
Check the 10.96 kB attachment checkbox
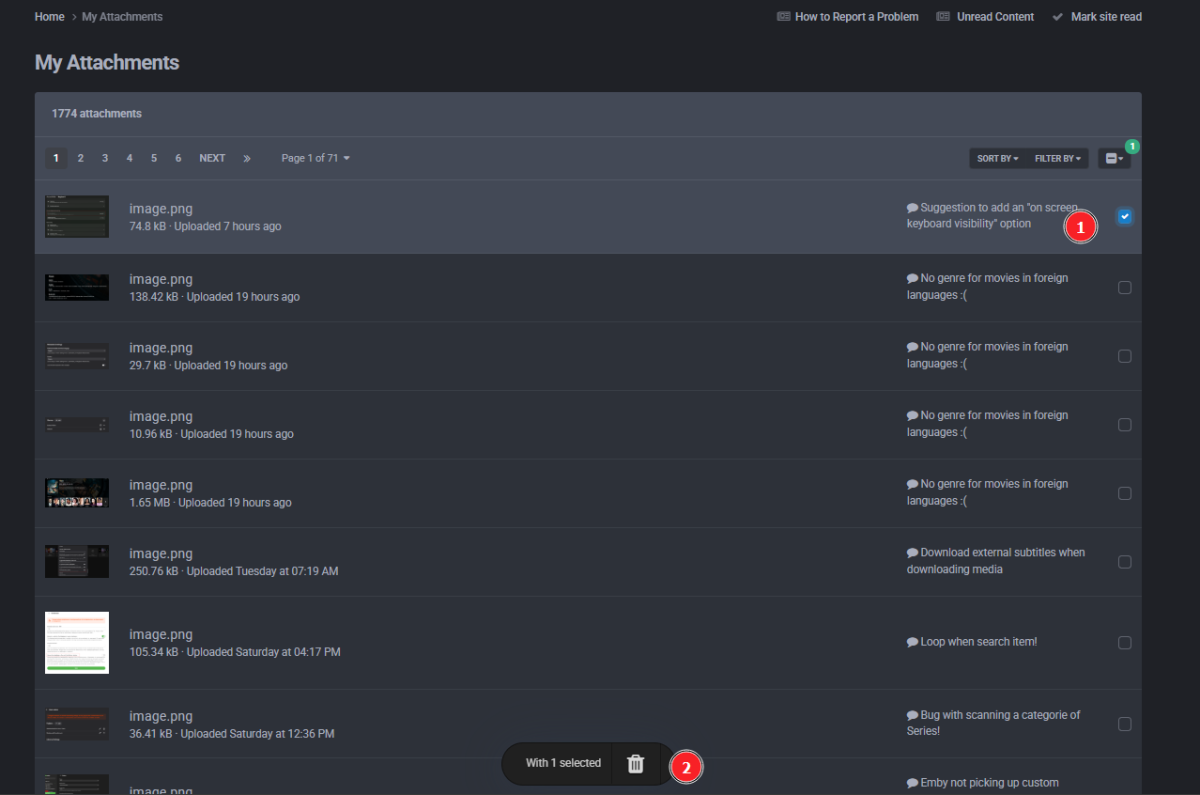1125,425
